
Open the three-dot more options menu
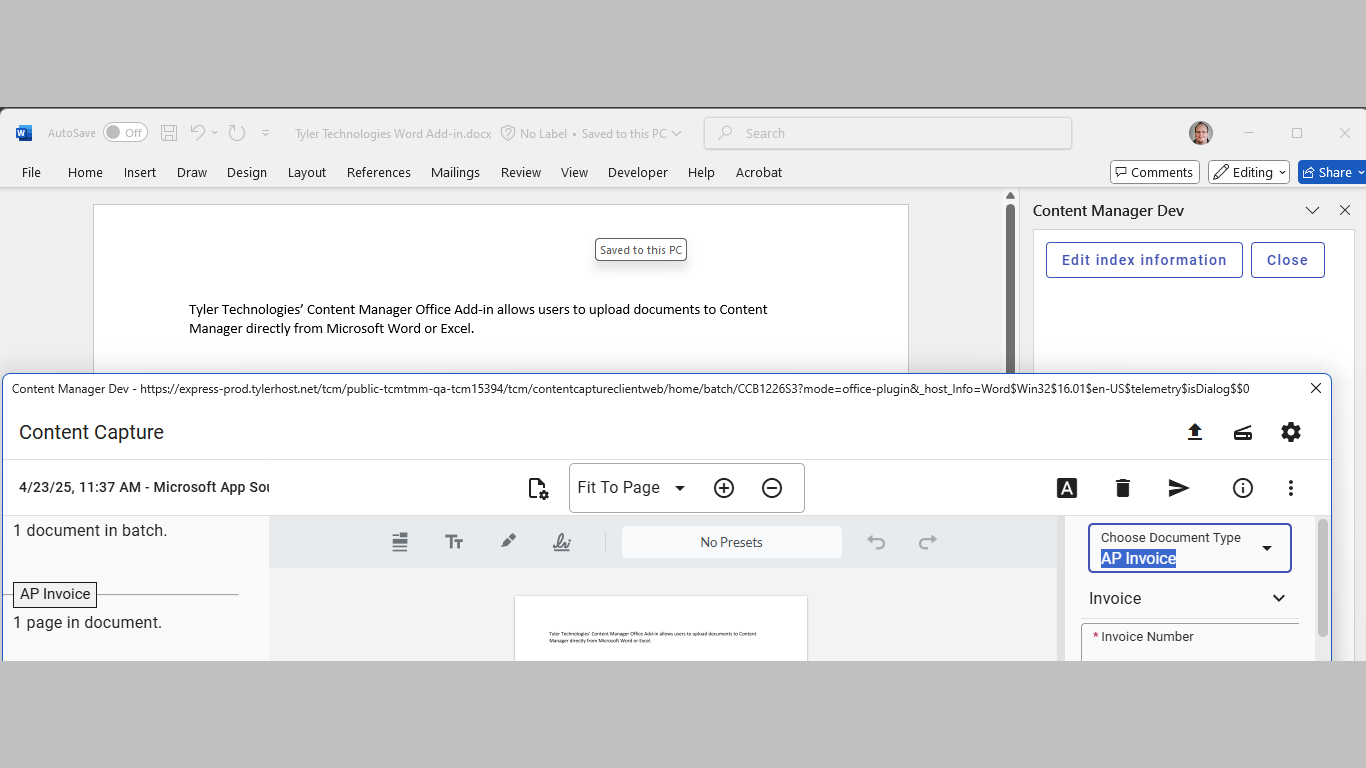(1291, 488)
